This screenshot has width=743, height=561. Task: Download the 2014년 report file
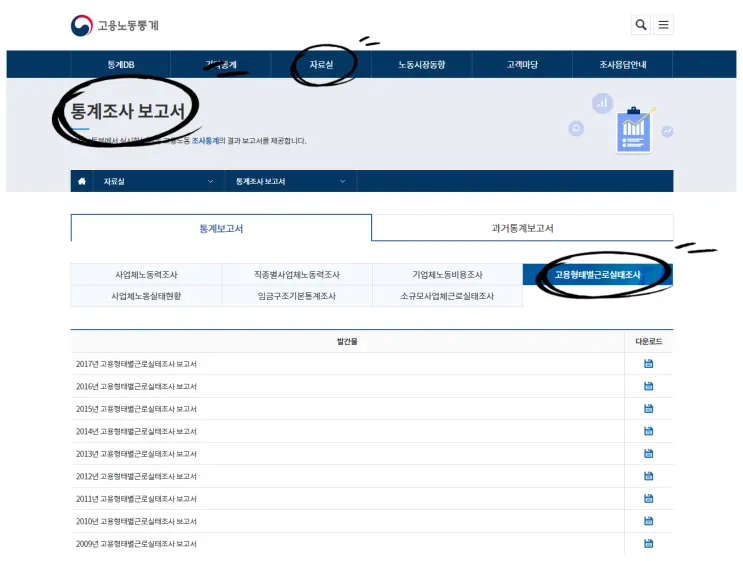[648, 431]
